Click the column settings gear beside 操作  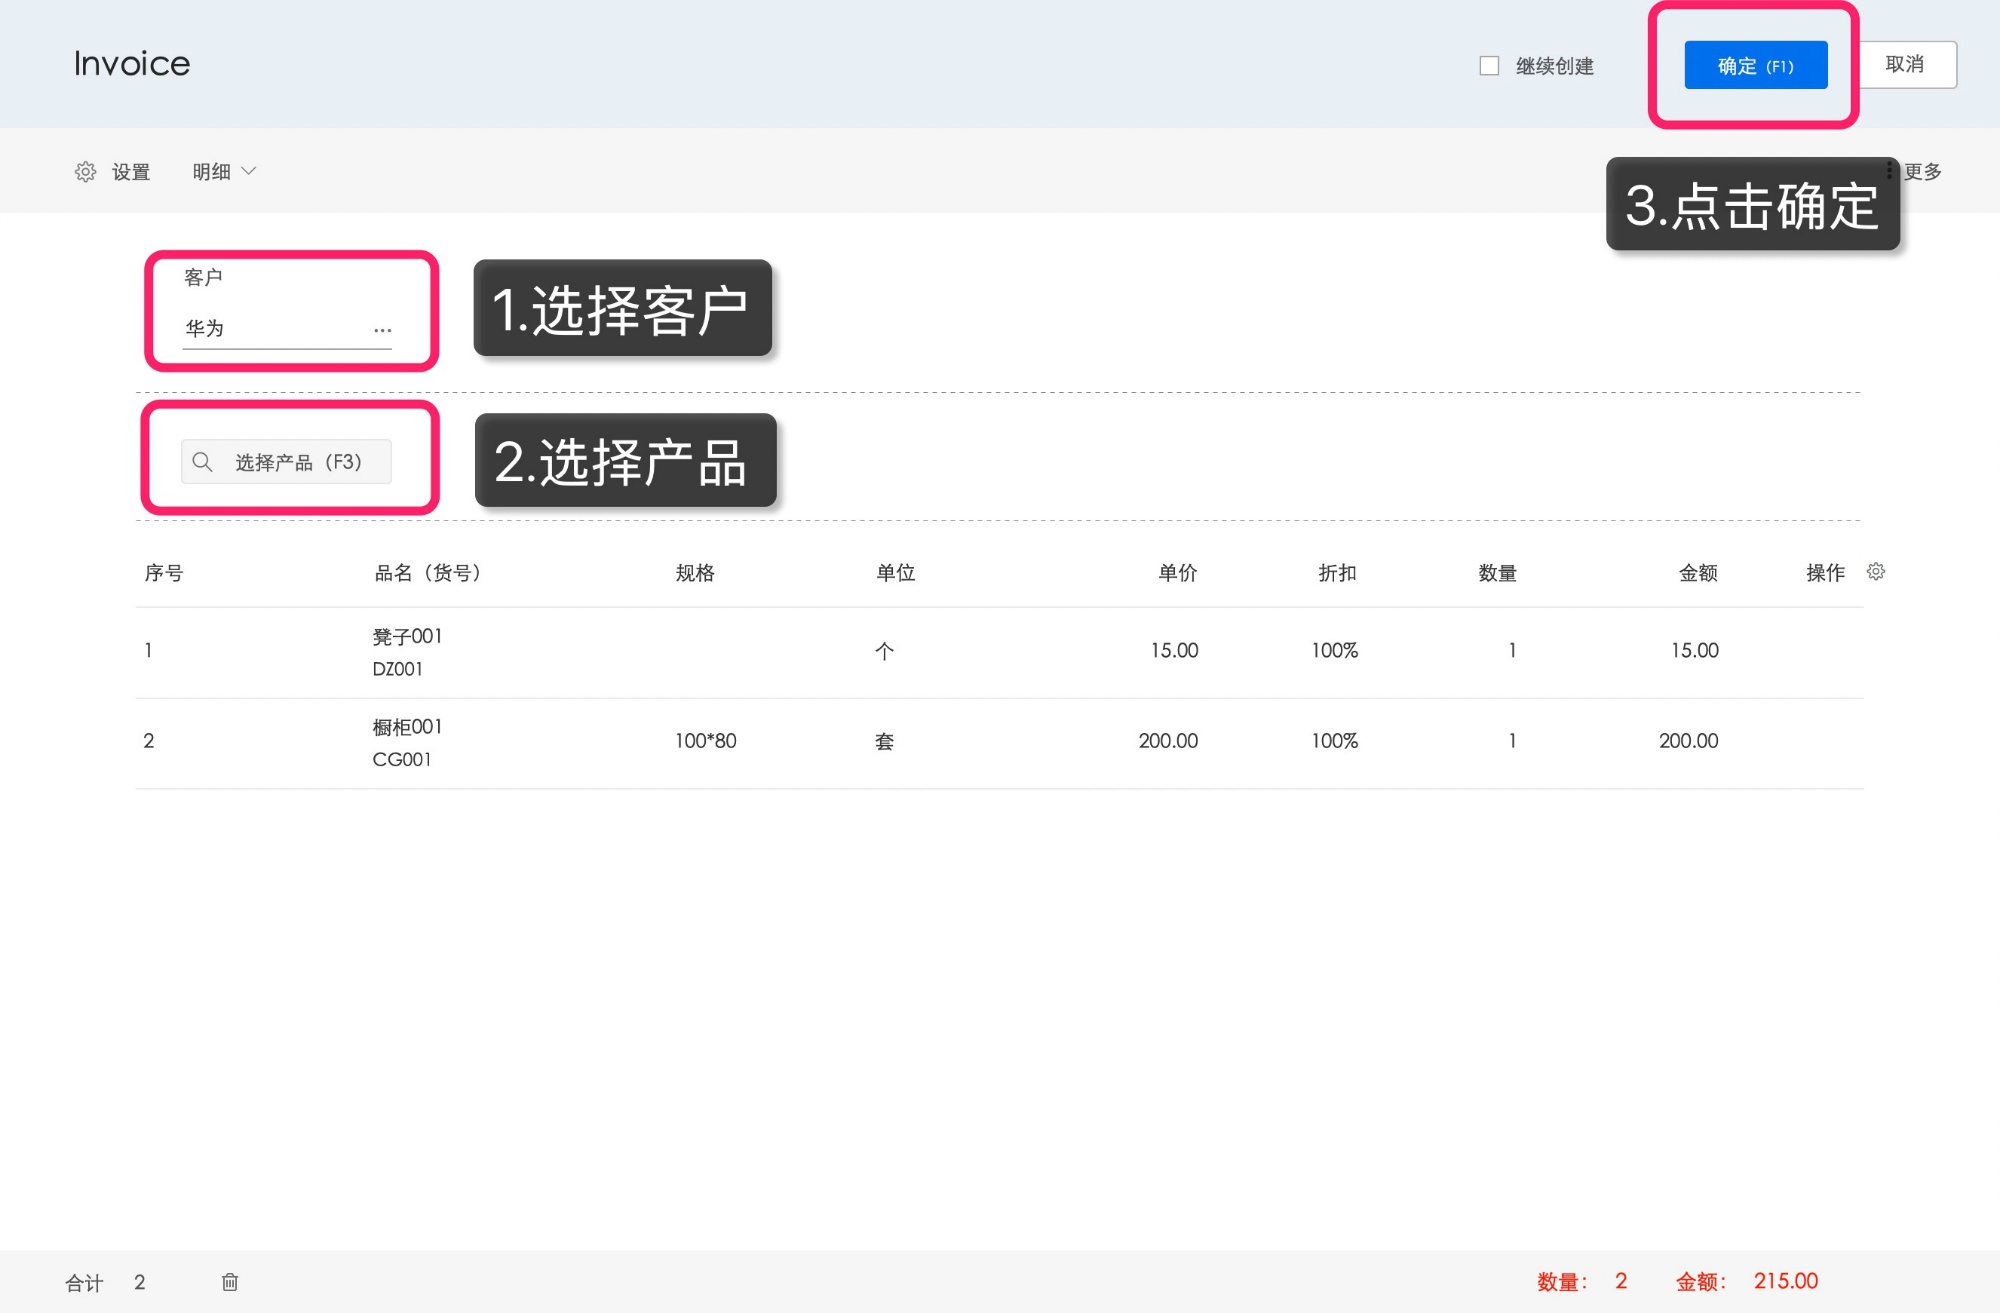(1876, 572)
